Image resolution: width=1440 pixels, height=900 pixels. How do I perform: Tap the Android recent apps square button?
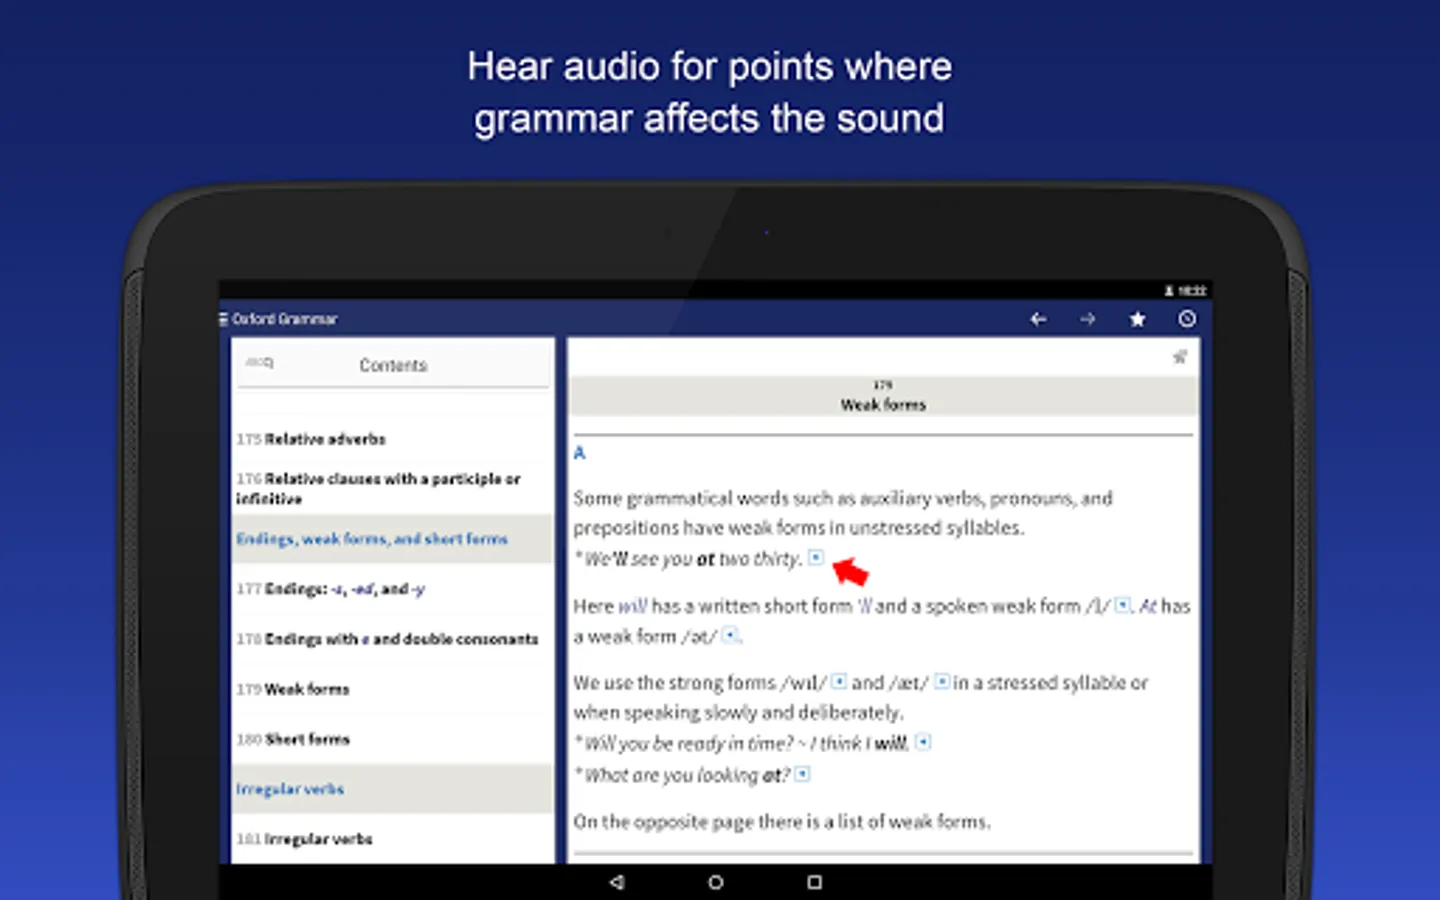tap(814, 882)
